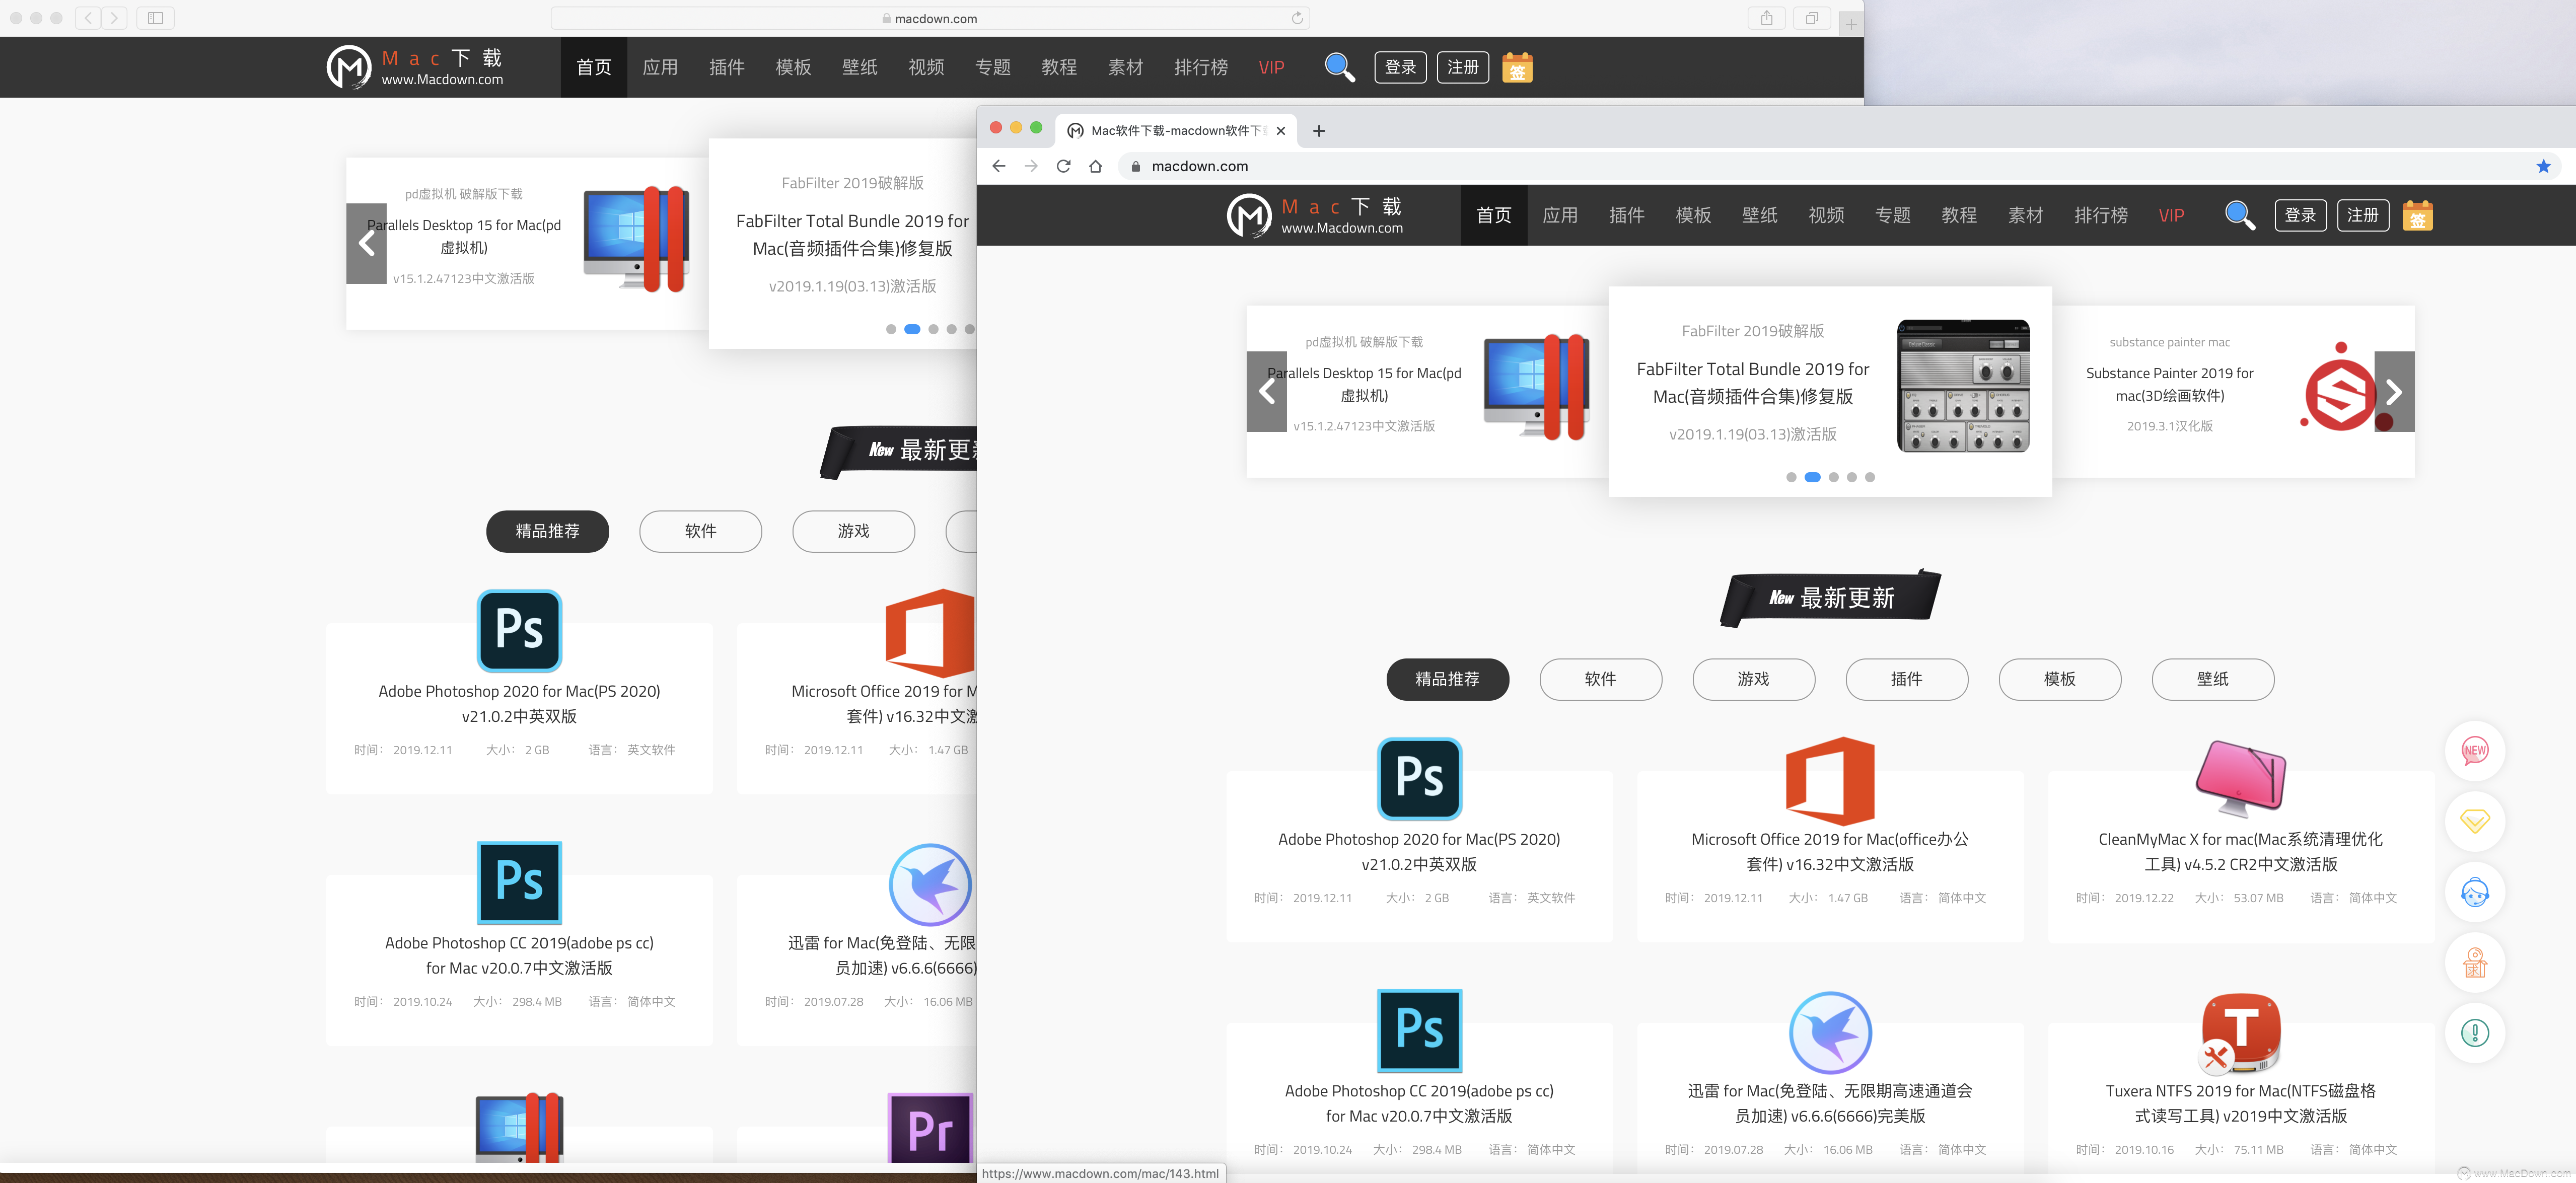The width and height of the screenshot is (2576, 1183).
Task: Select the 精品推荐 filter in Chrome window
Action: point(1447,679)
